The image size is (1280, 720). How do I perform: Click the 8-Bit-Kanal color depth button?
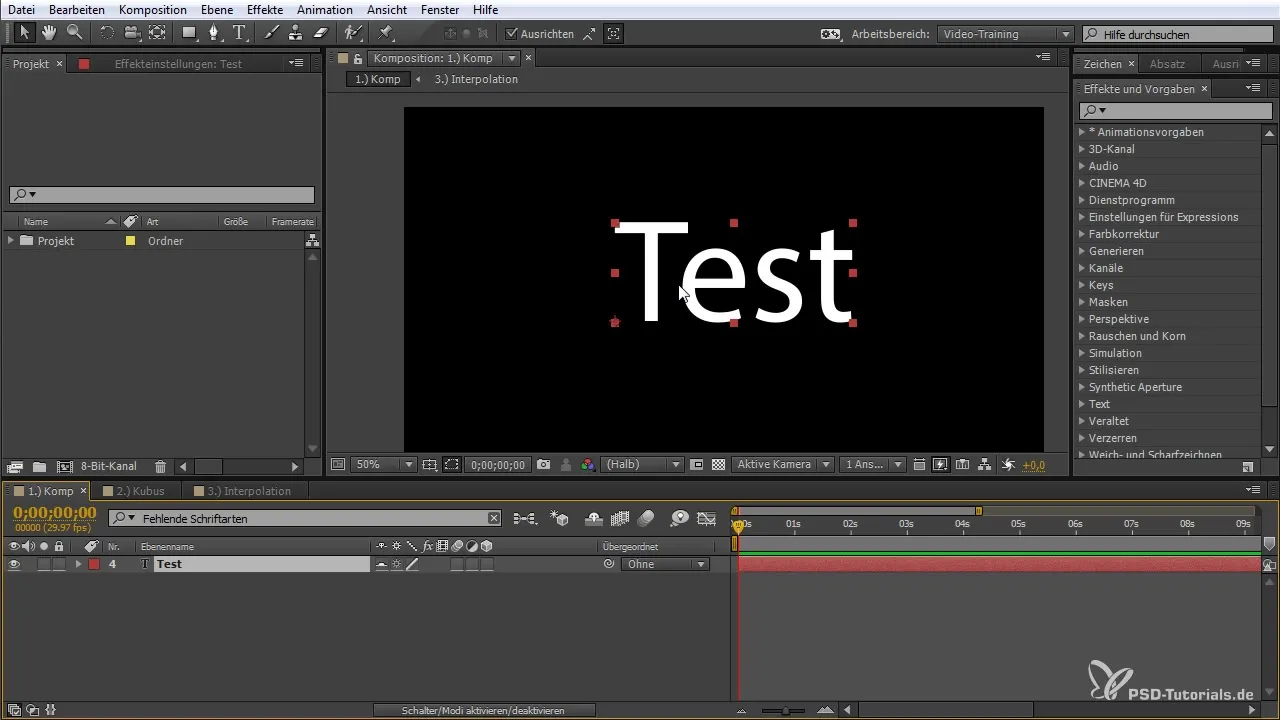tap(109, 467)
